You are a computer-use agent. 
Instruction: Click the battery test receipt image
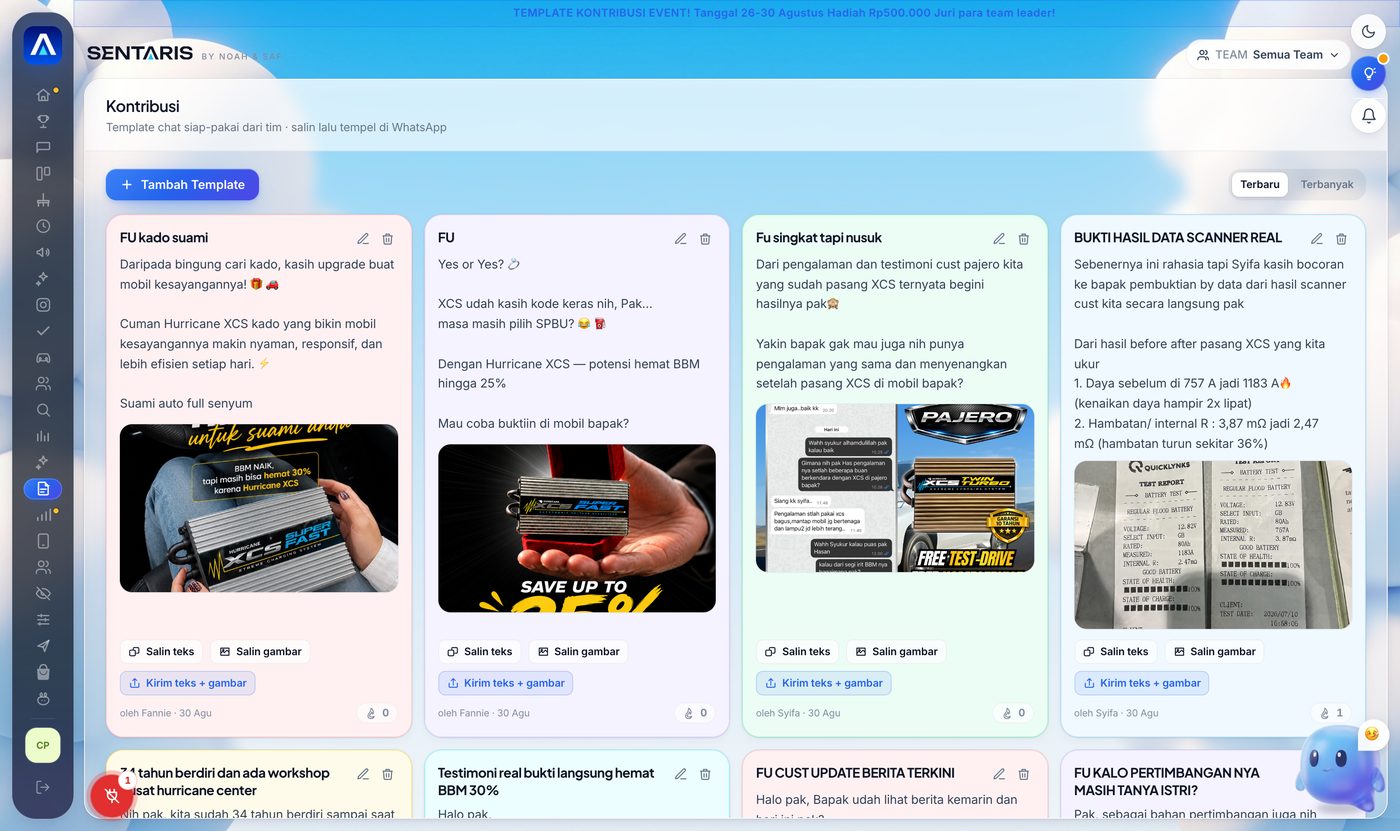click(x=1213, y=545)
